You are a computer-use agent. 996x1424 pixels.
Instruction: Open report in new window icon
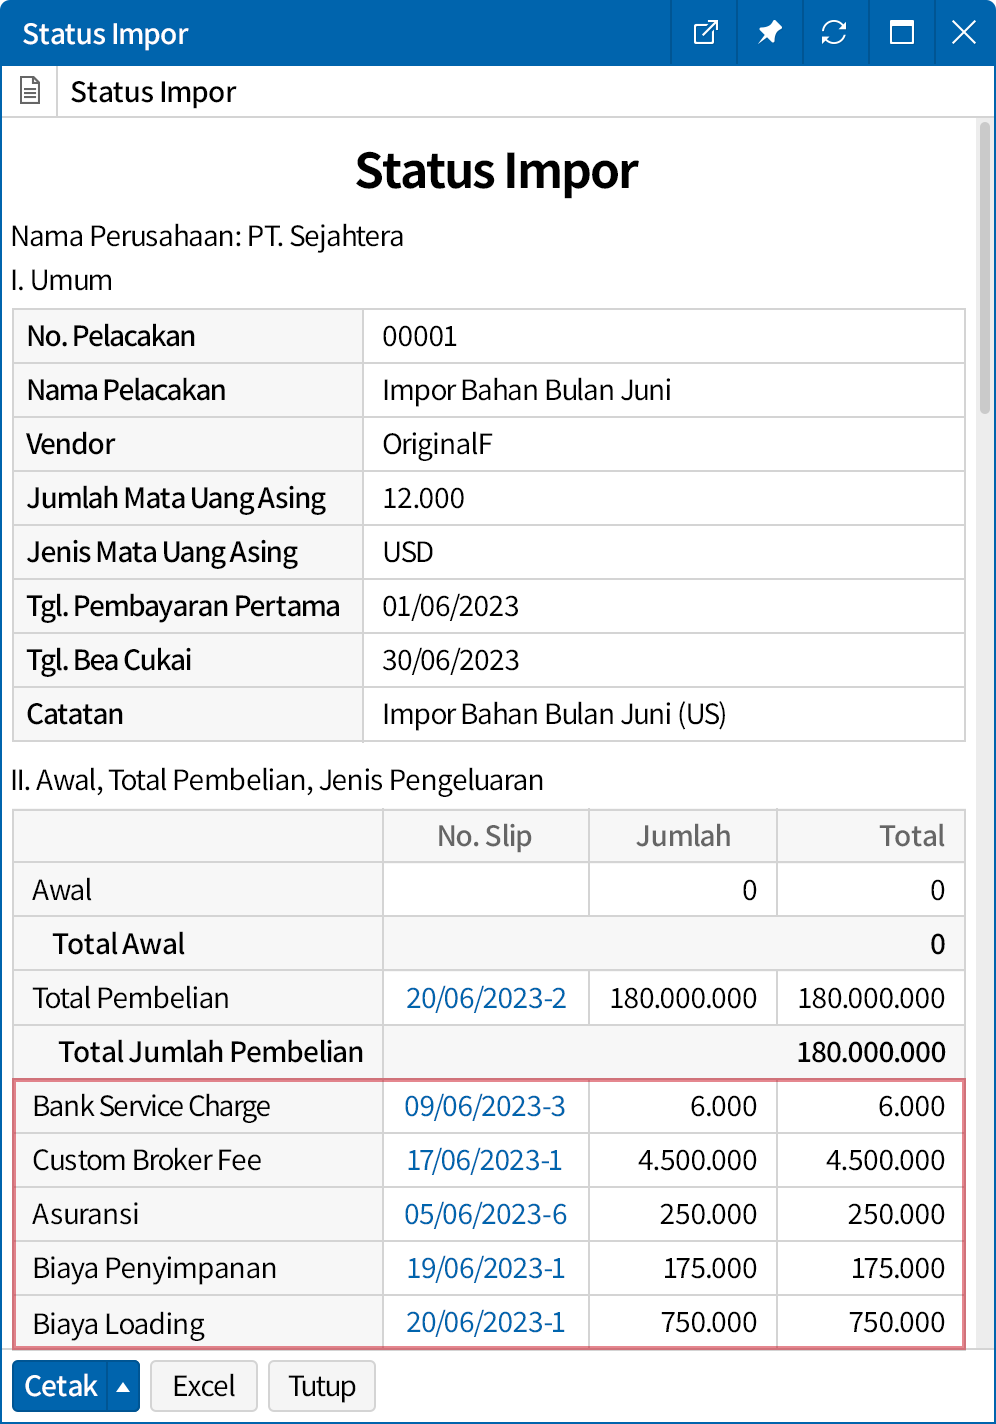(705, 33)
